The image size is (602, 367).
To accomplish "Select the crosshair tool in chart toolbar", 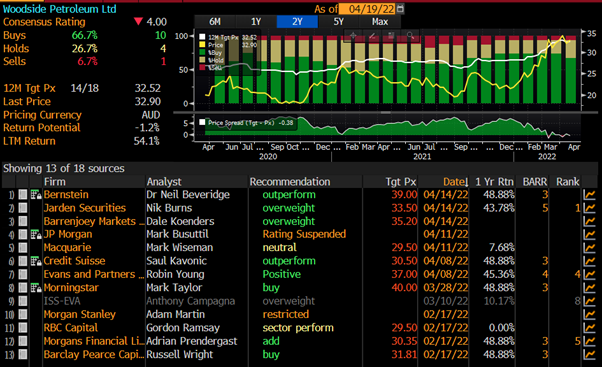I will [353, 36].
